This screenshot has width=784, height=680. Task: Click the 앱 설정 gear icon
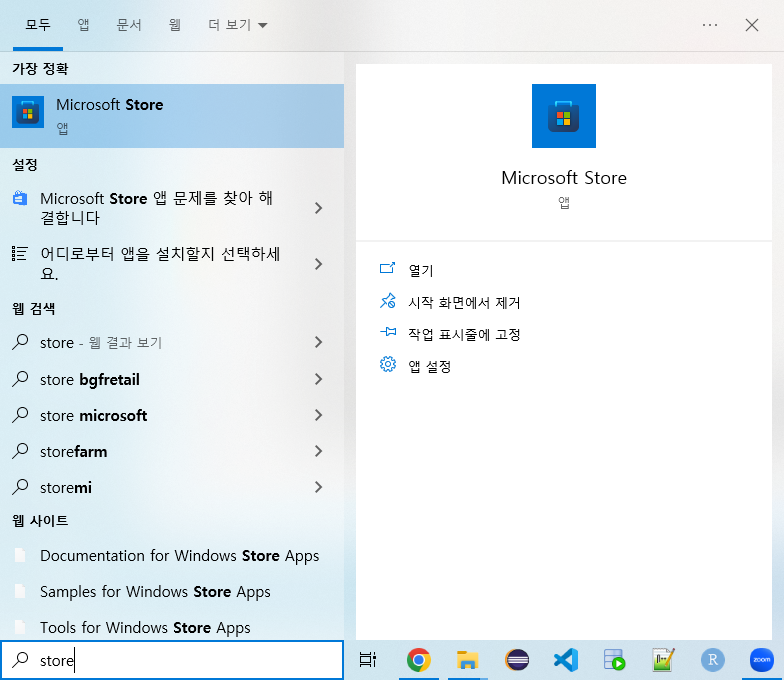click(388, 364)
